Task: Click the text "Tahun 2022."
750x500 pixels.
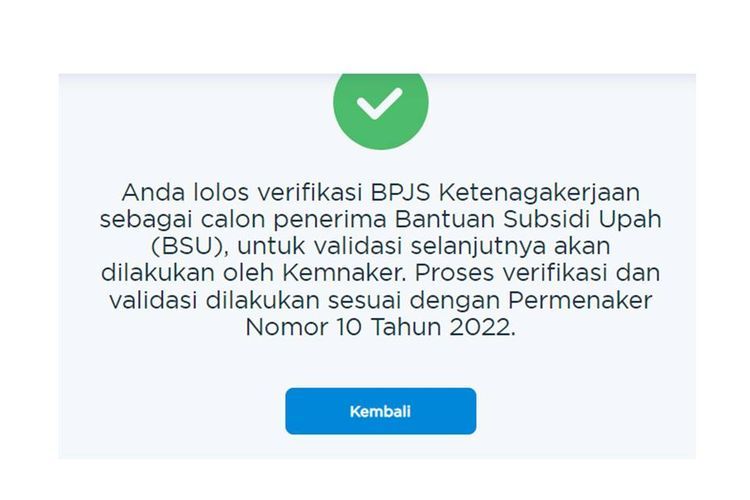Action: (x=443, y=328)
